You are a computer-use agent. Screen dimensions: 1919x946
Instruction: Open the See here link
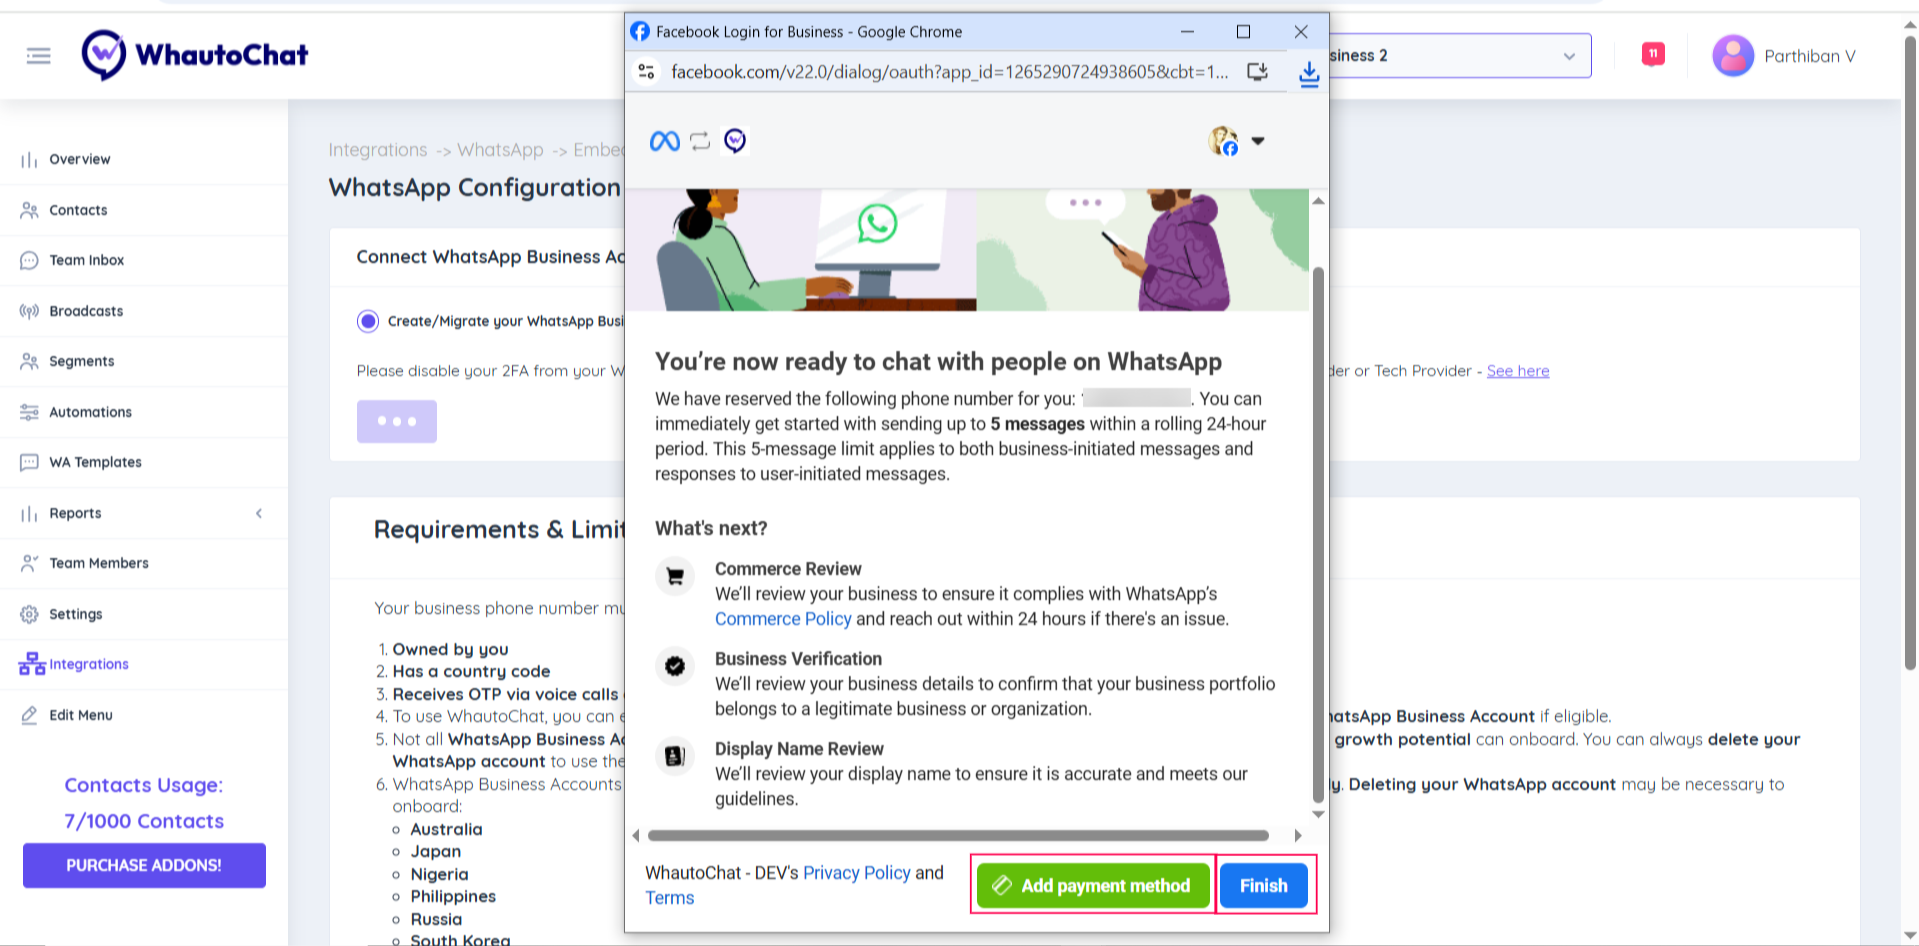click(x=1517, y=371)
